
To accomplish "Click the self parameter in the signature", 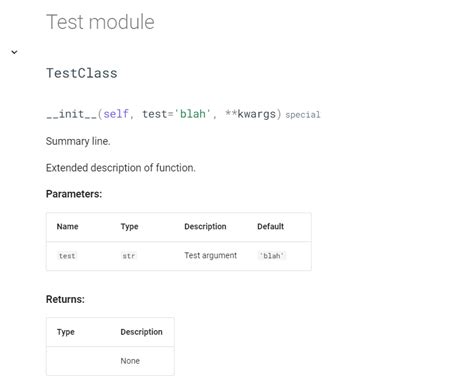I will pos(116,114).
